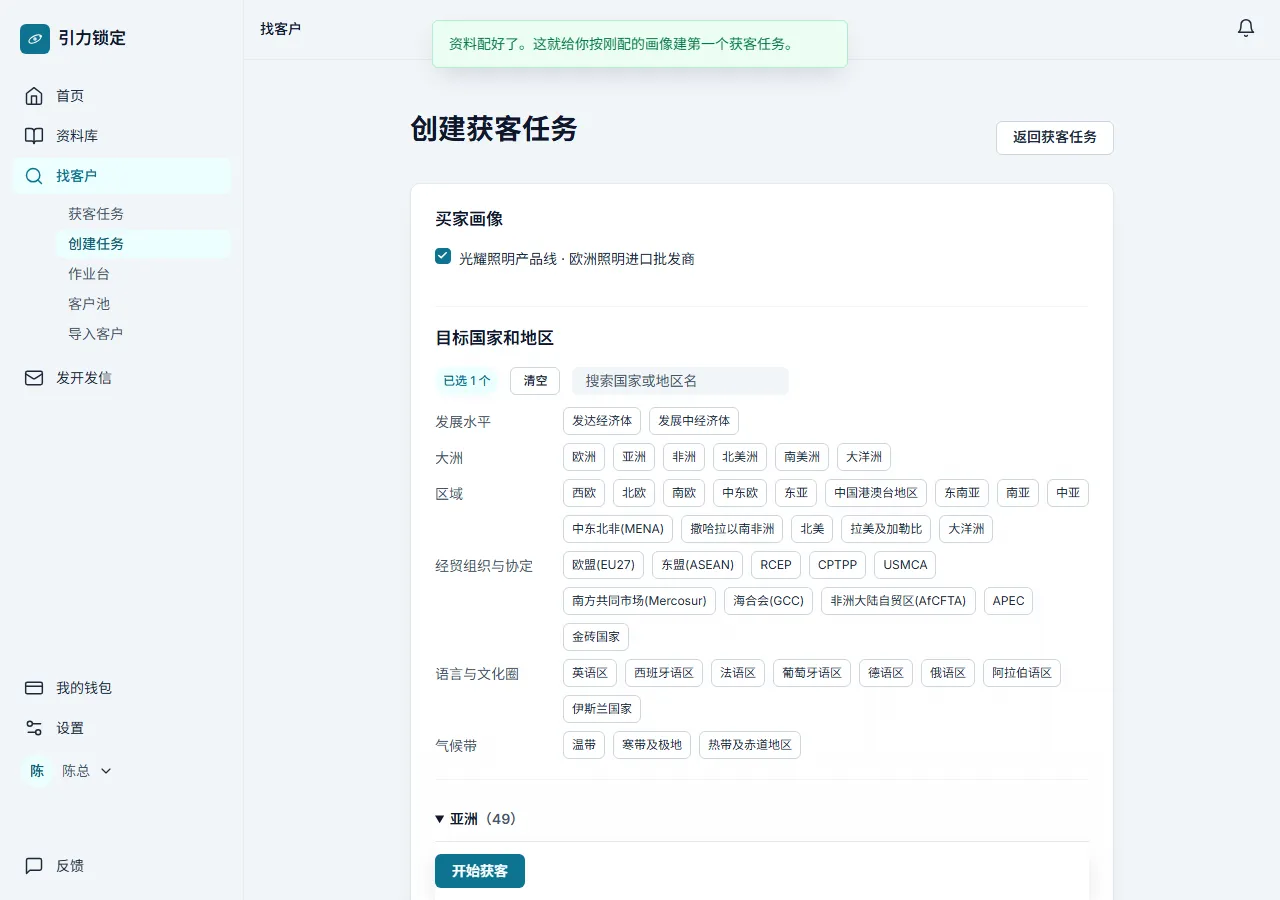Select the 海合会(GCC) chip
The image size is (1280, 900).
click(769, 601)
